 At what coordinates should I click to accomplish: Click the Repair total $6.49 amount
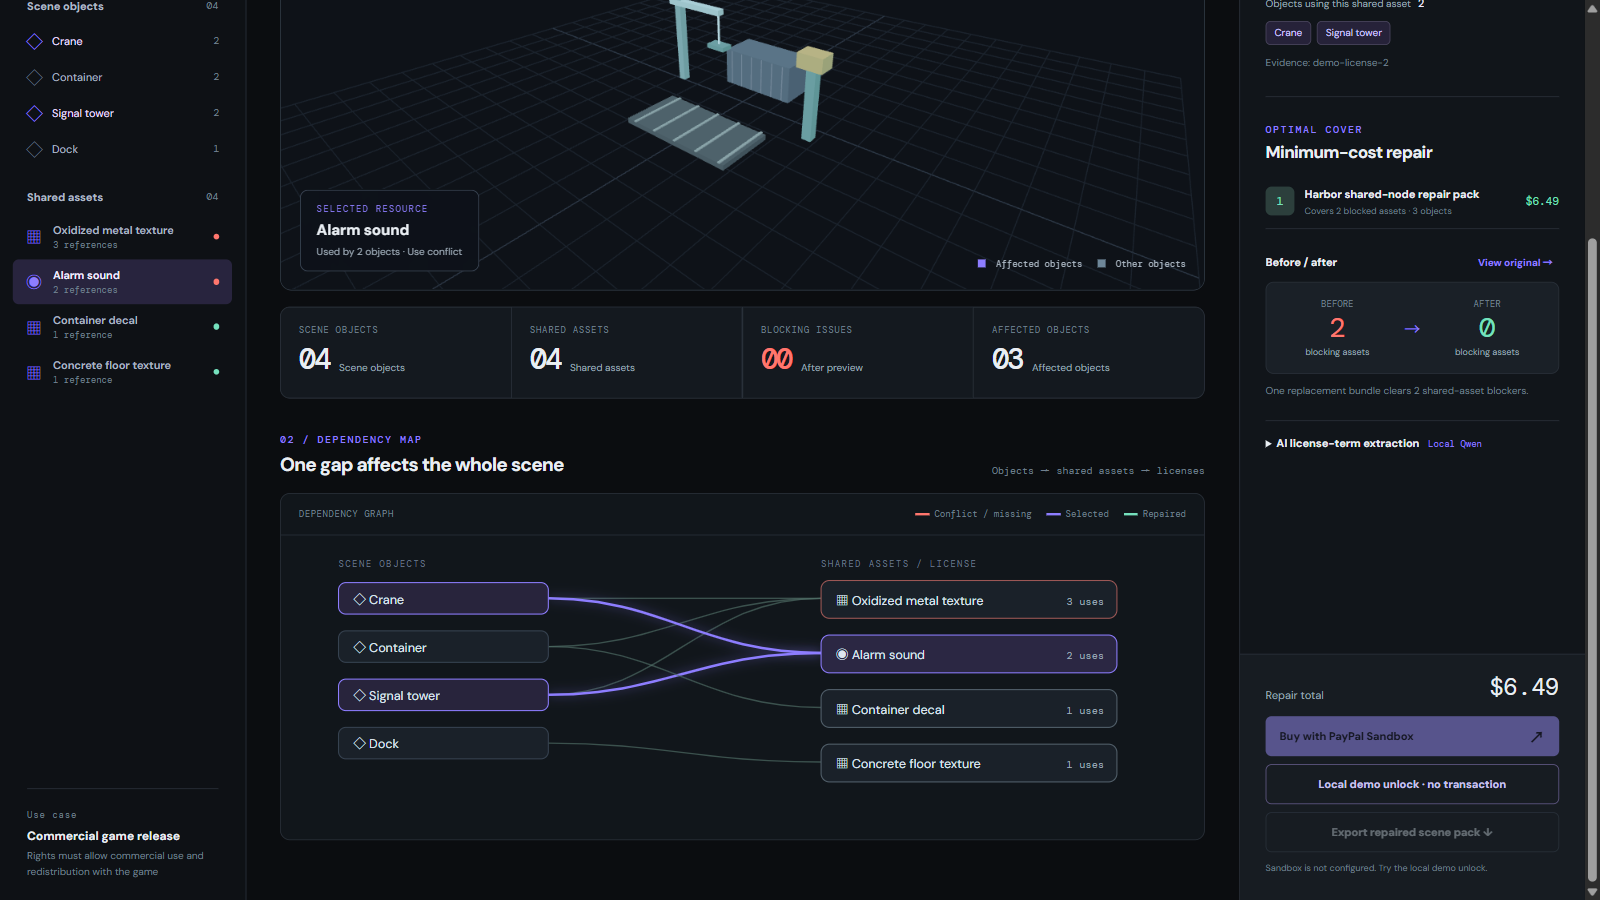pos(1524,687)
